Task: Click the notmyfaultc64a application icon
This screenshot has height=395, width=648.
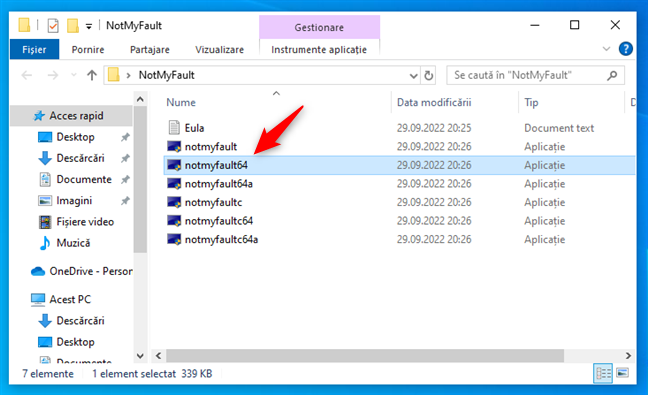Action: pyautogui.click(x=174, y=240)
